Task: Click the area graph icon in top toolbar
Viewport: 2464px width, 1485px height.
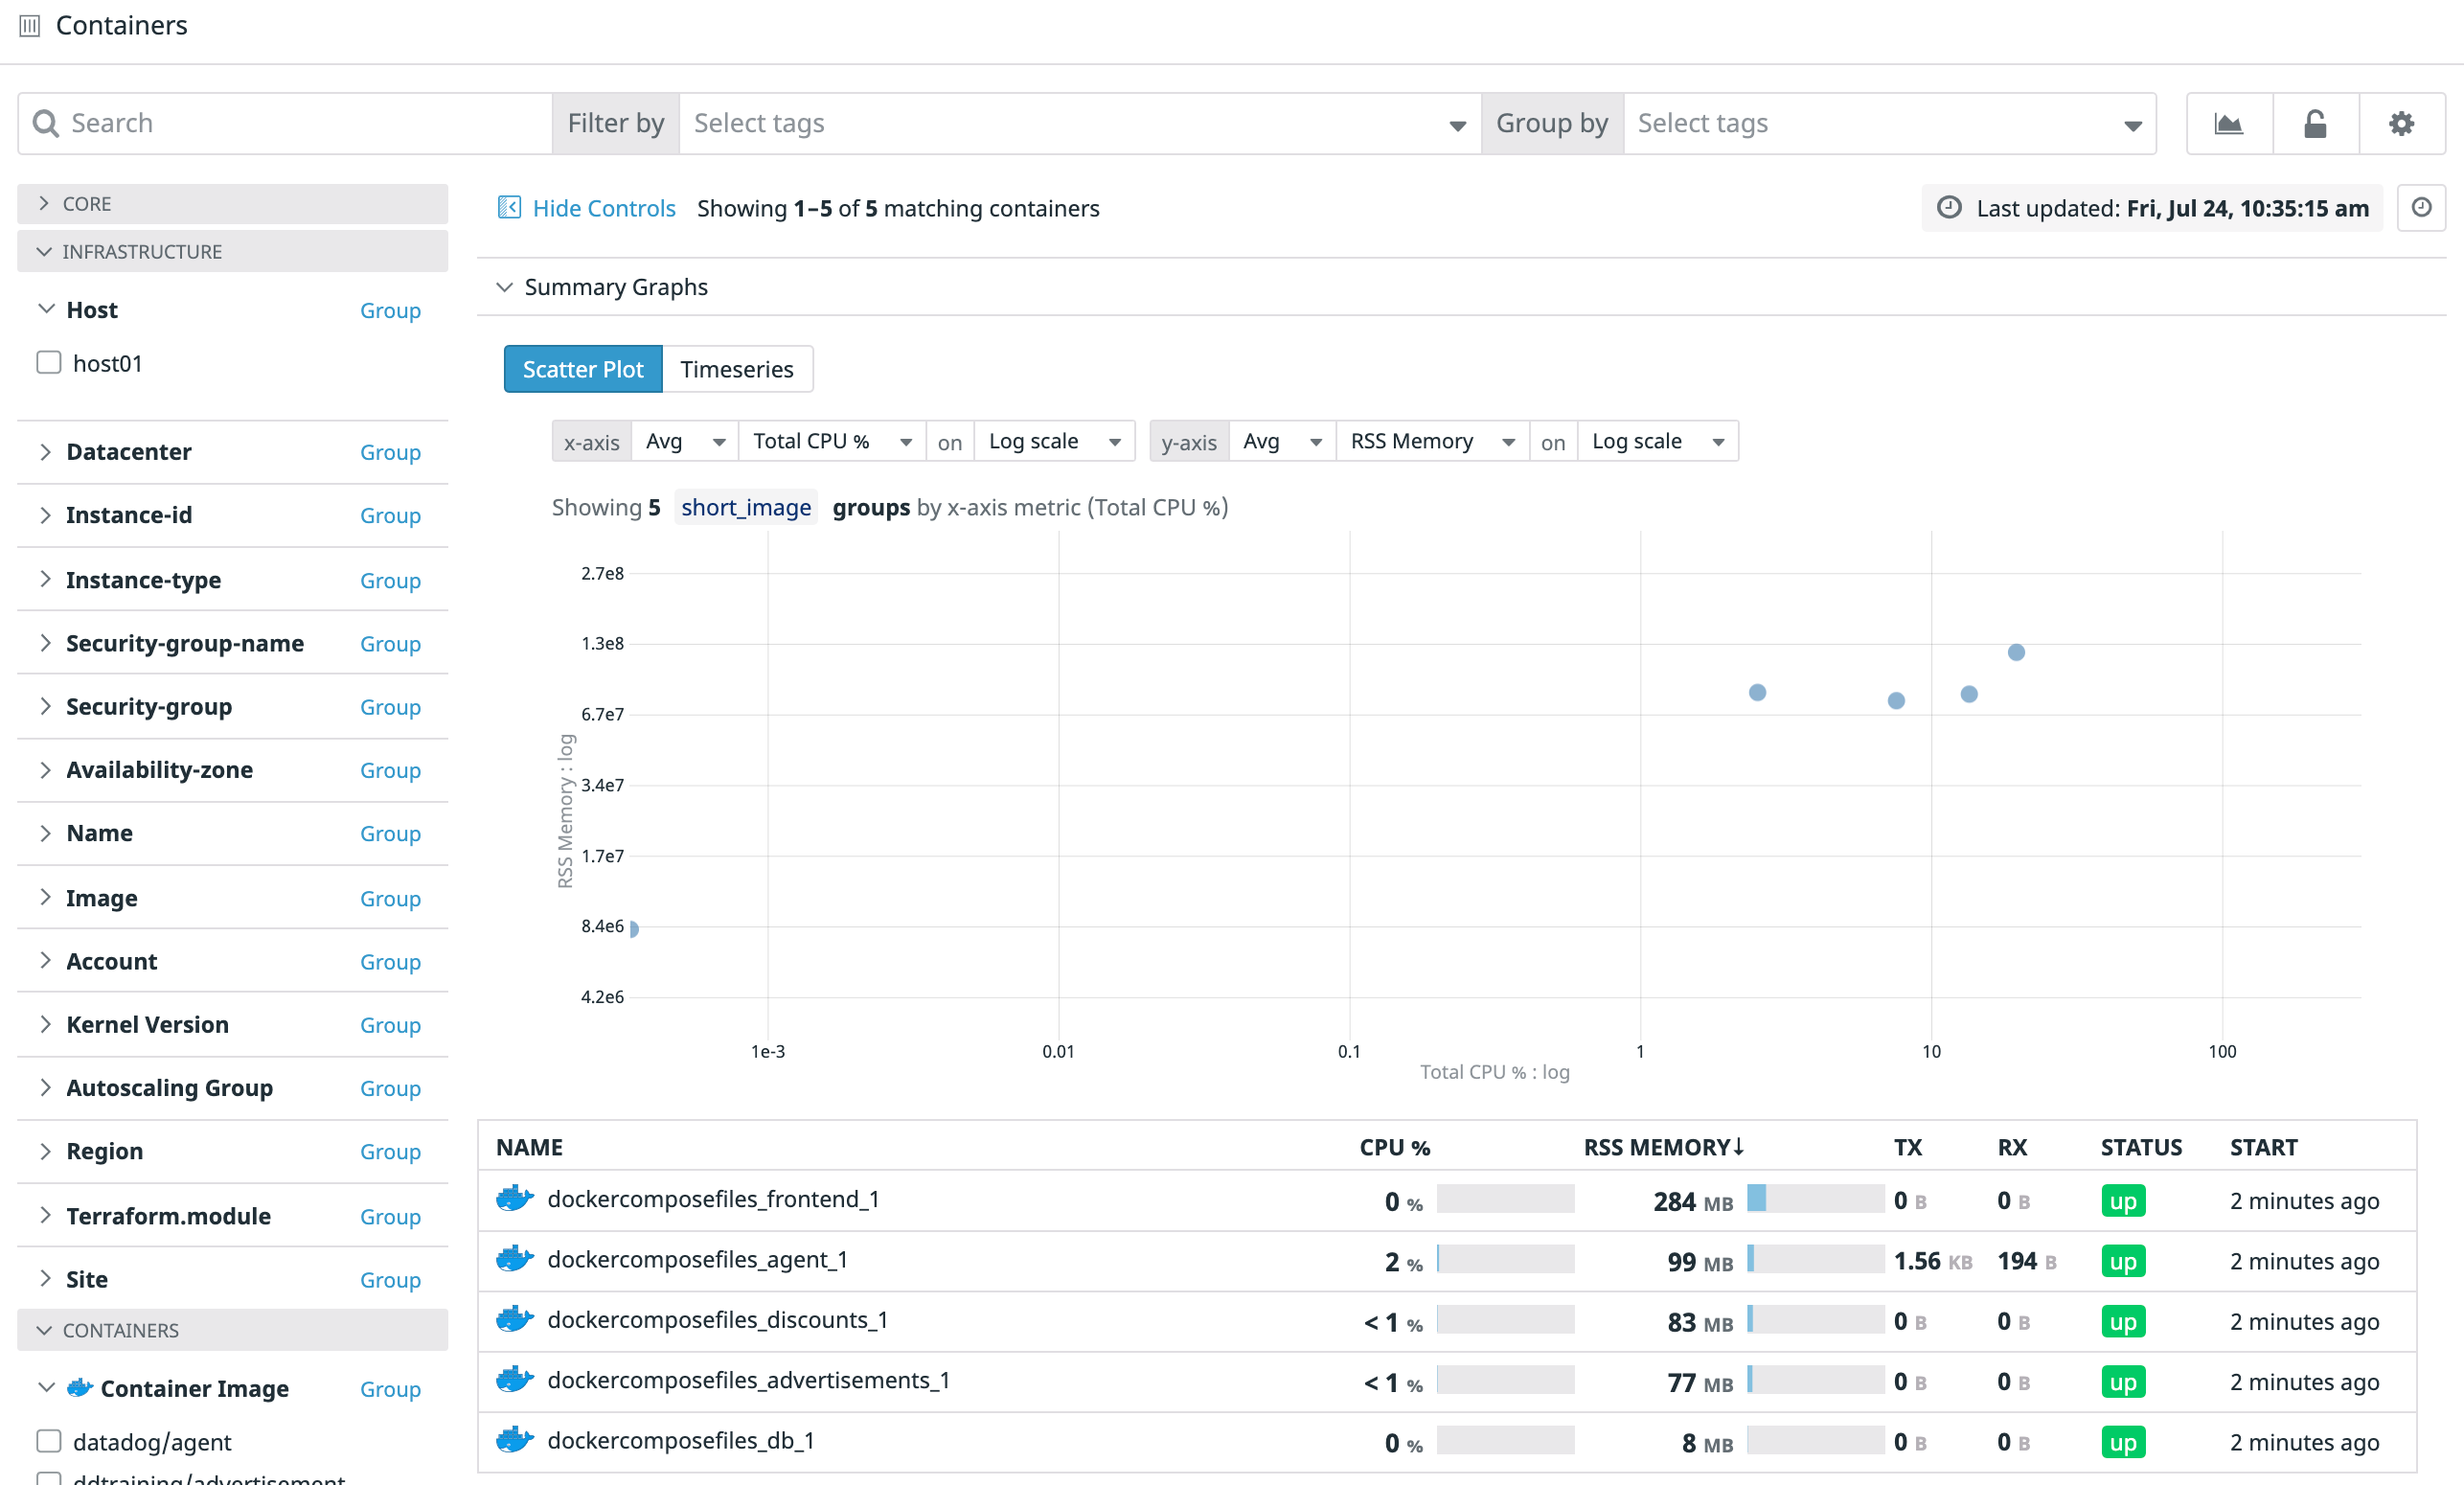Action: coord(2228,124)
